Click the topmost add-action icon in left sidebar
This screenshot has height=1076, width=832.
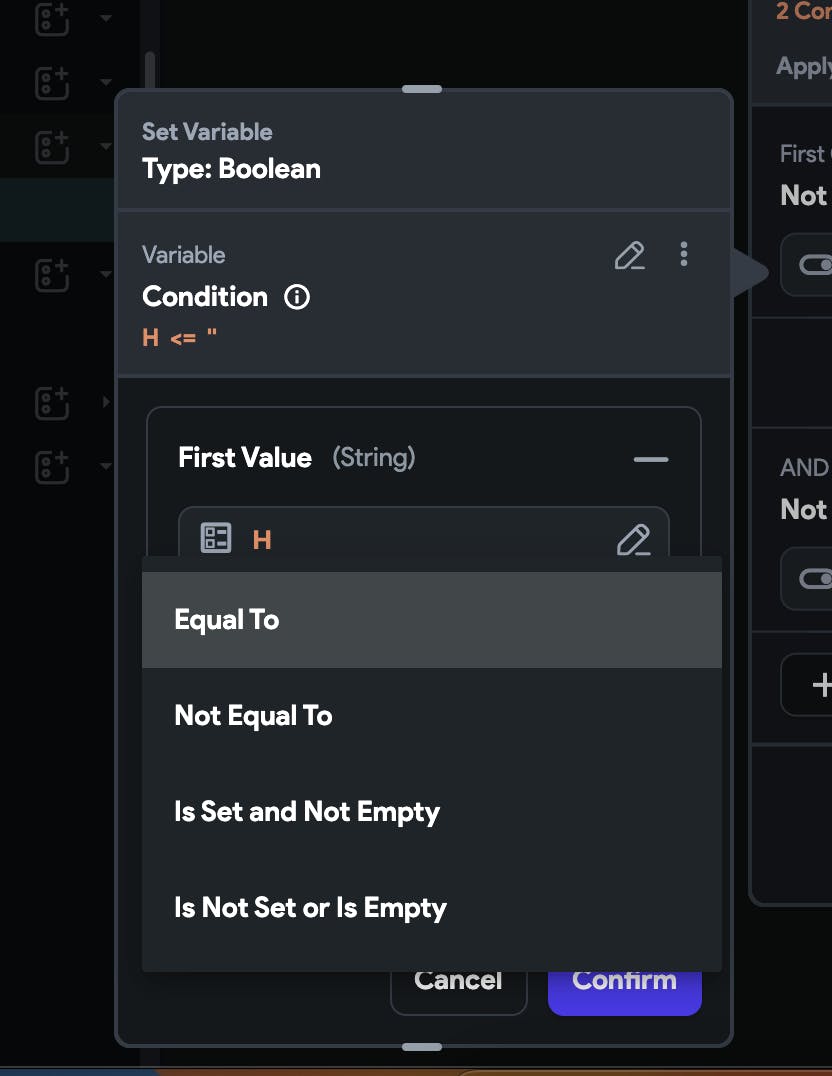point(51,18)
